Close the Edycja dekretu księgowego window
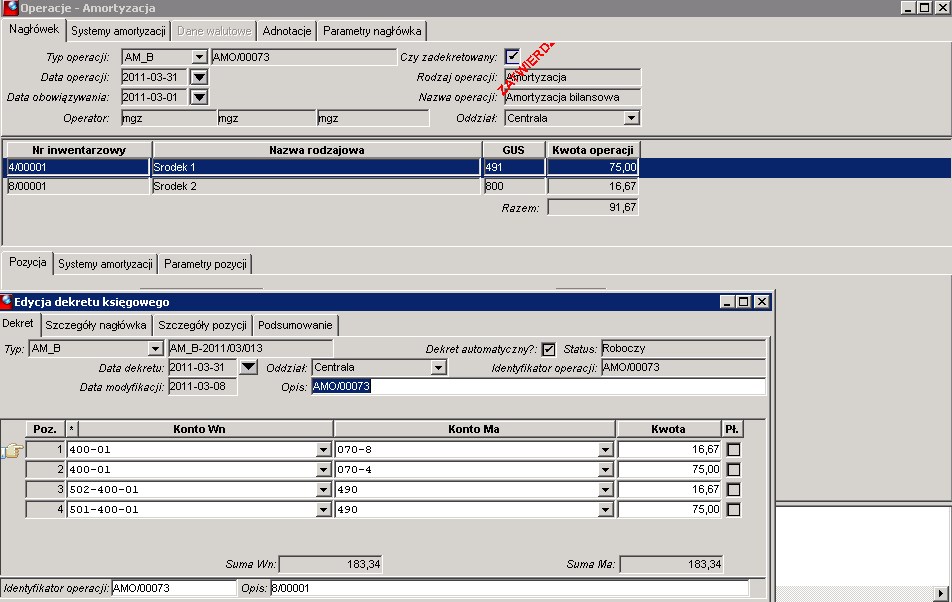Screen dimensions: 952x602 [762, 302]
